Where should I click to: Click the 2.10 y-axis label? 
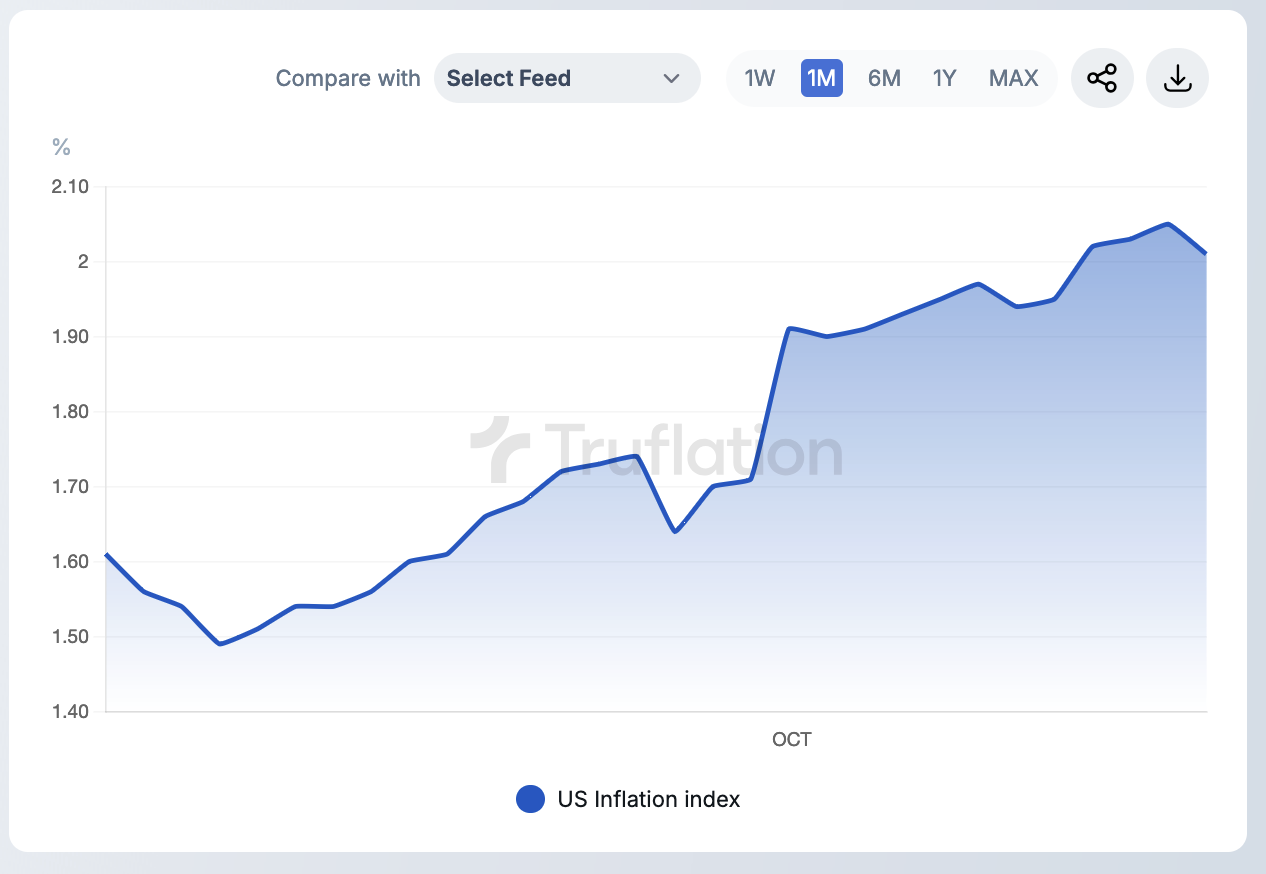pos(70,187)
